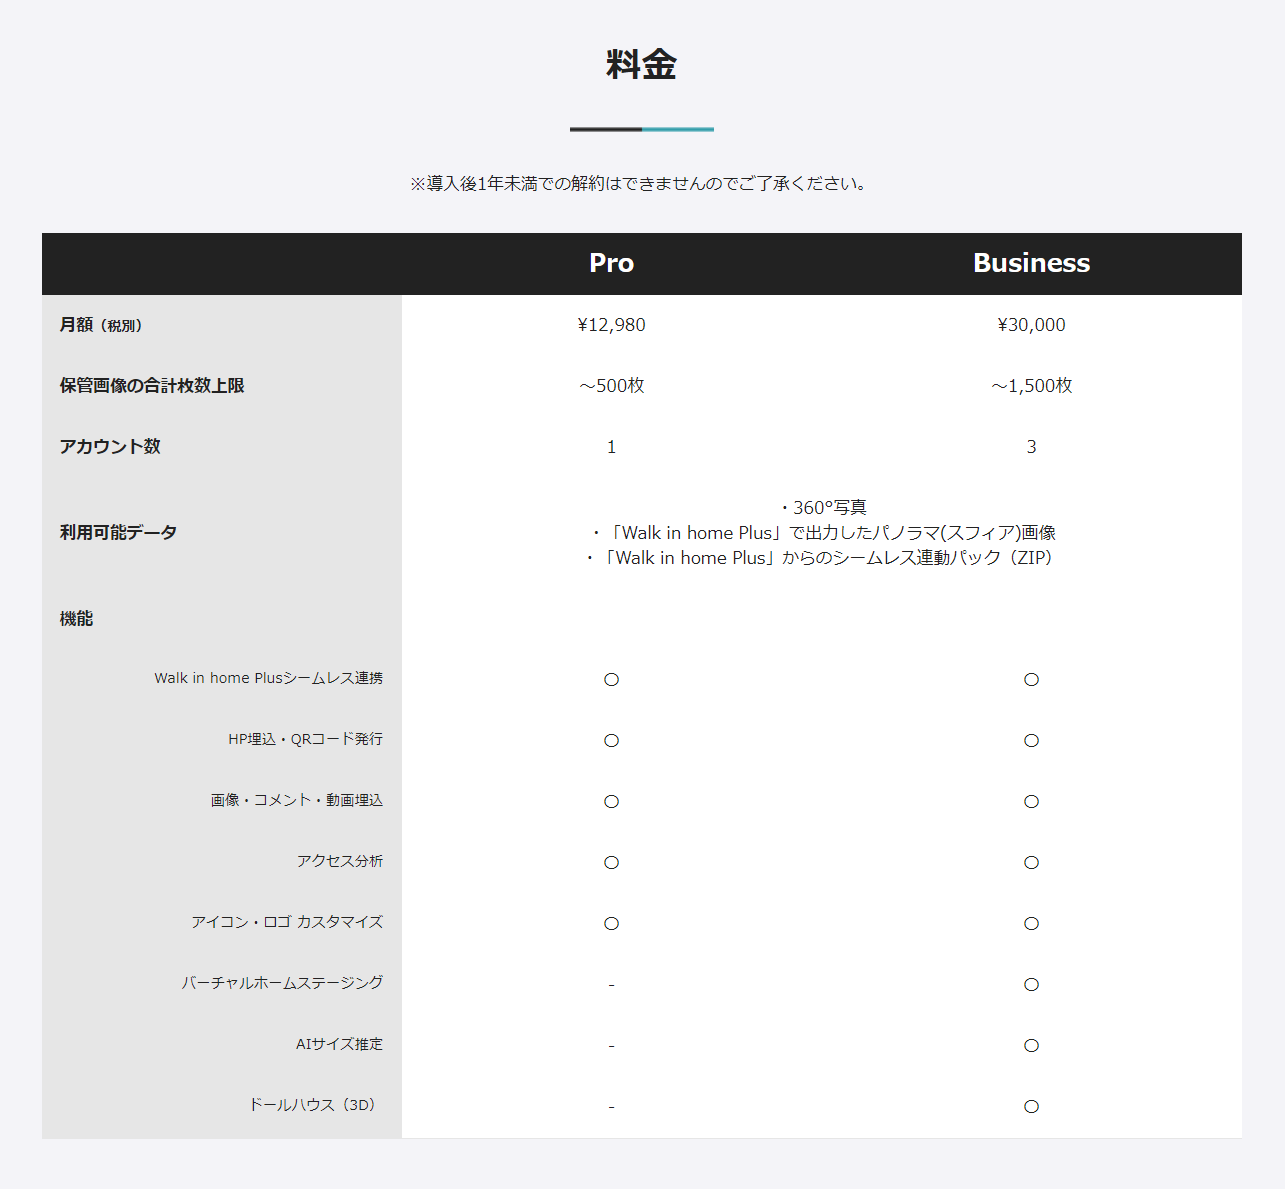1285x1189 pixels.
Task: Click the Business circle for HP埋込・QRコード発行
Action: pyautogui.click(x=1031, y=741)
